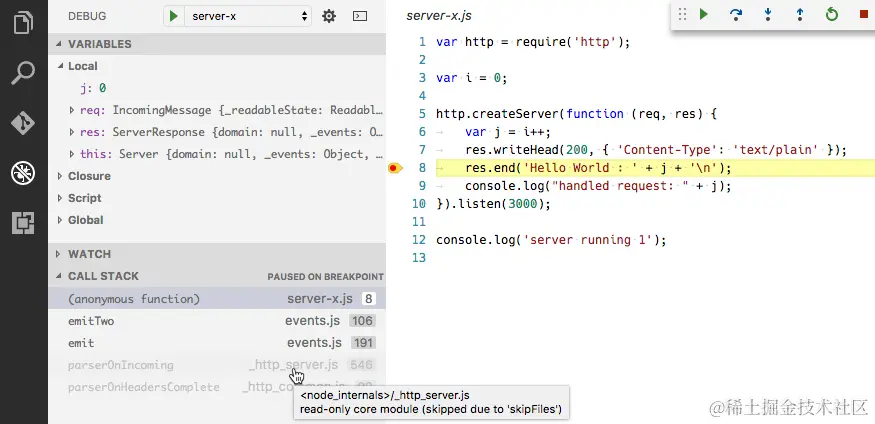The image size is (875, 424).
Task: Click the DEBUG panel title
Action: pos(87,16)
